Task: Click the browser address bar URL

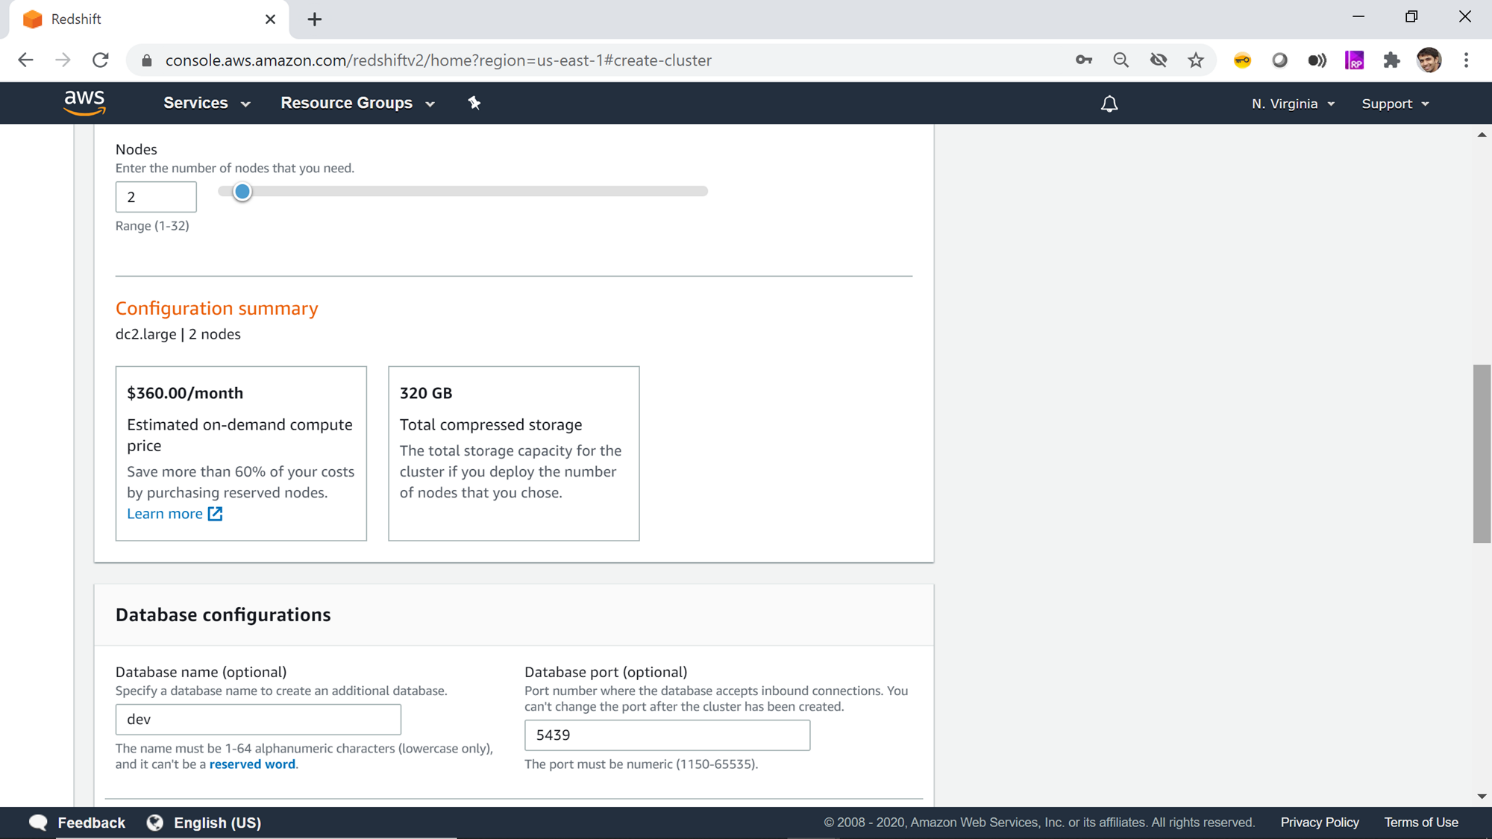Action: [438, 60]
